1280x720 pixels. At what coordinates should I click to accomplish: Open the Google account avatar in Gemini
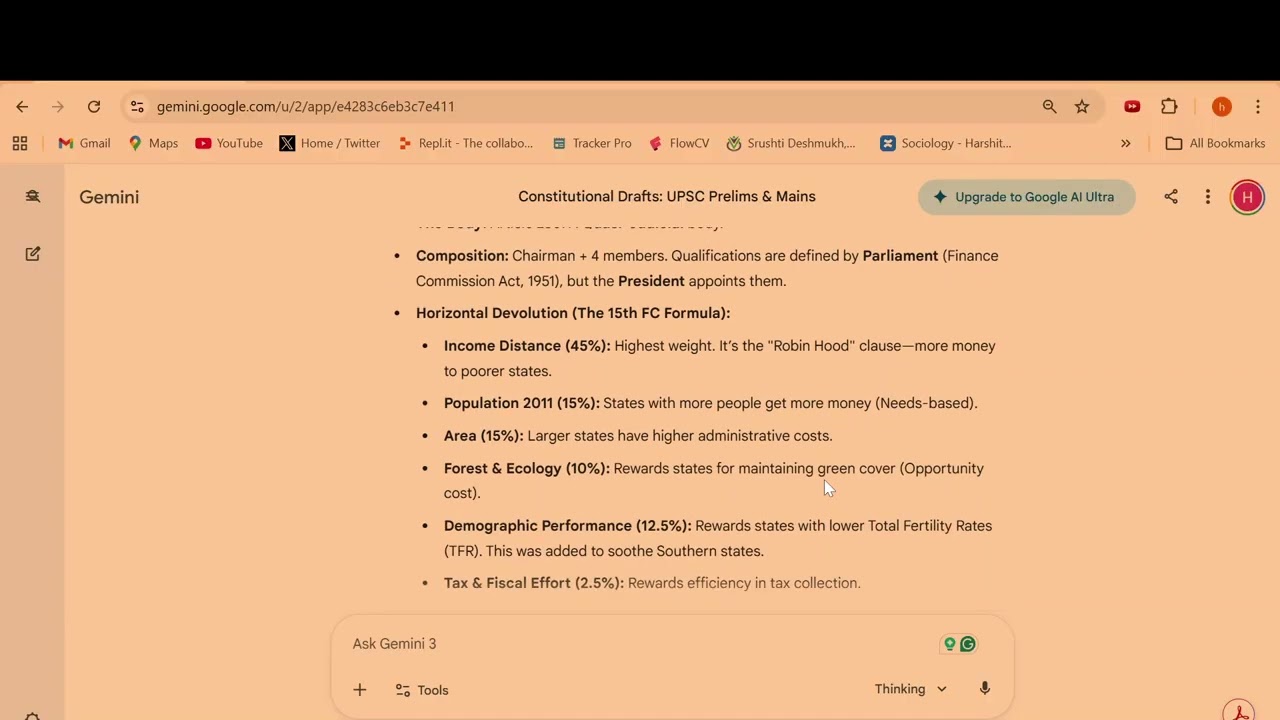pyautogui.click(x=1247, y=197)
